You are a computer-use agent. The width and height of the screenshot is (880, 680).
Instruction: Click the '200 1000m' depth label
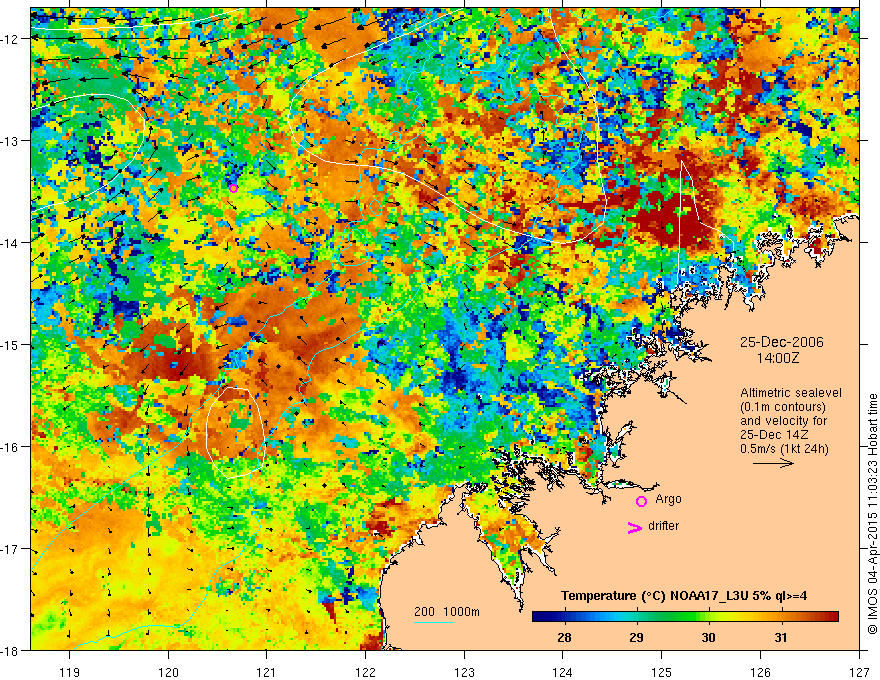point(447,612)
